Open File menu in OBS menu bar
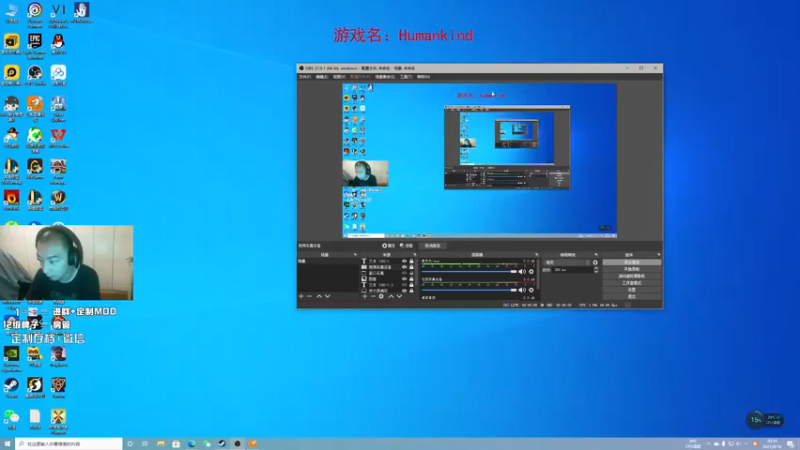This screenshot has height=450, width=800. click(305, 77)
